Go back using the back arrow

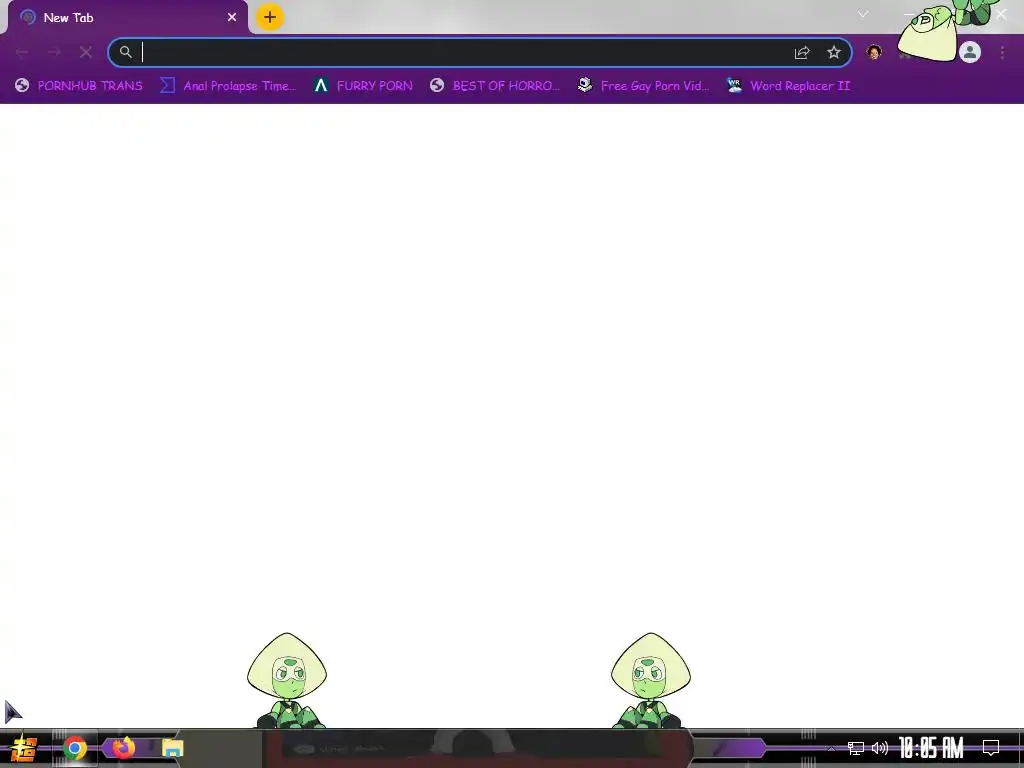coord(22,52)
